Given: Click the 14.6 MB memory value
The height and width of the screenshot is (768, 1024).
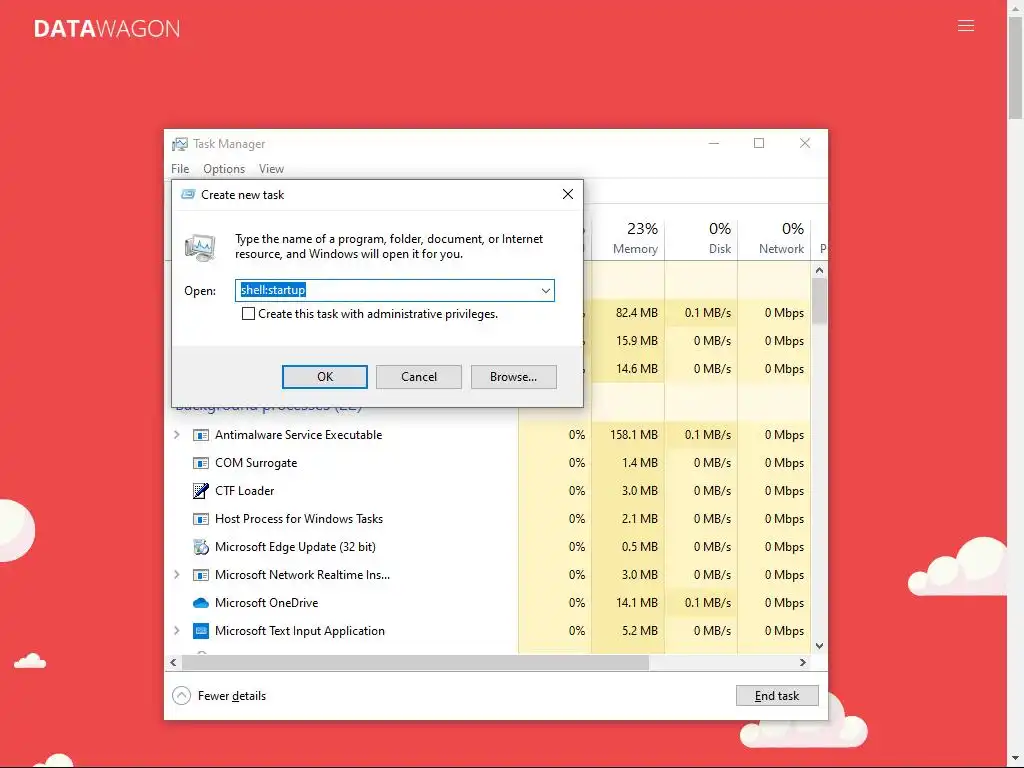Looking at the screenshot, I should click(637, 369).
